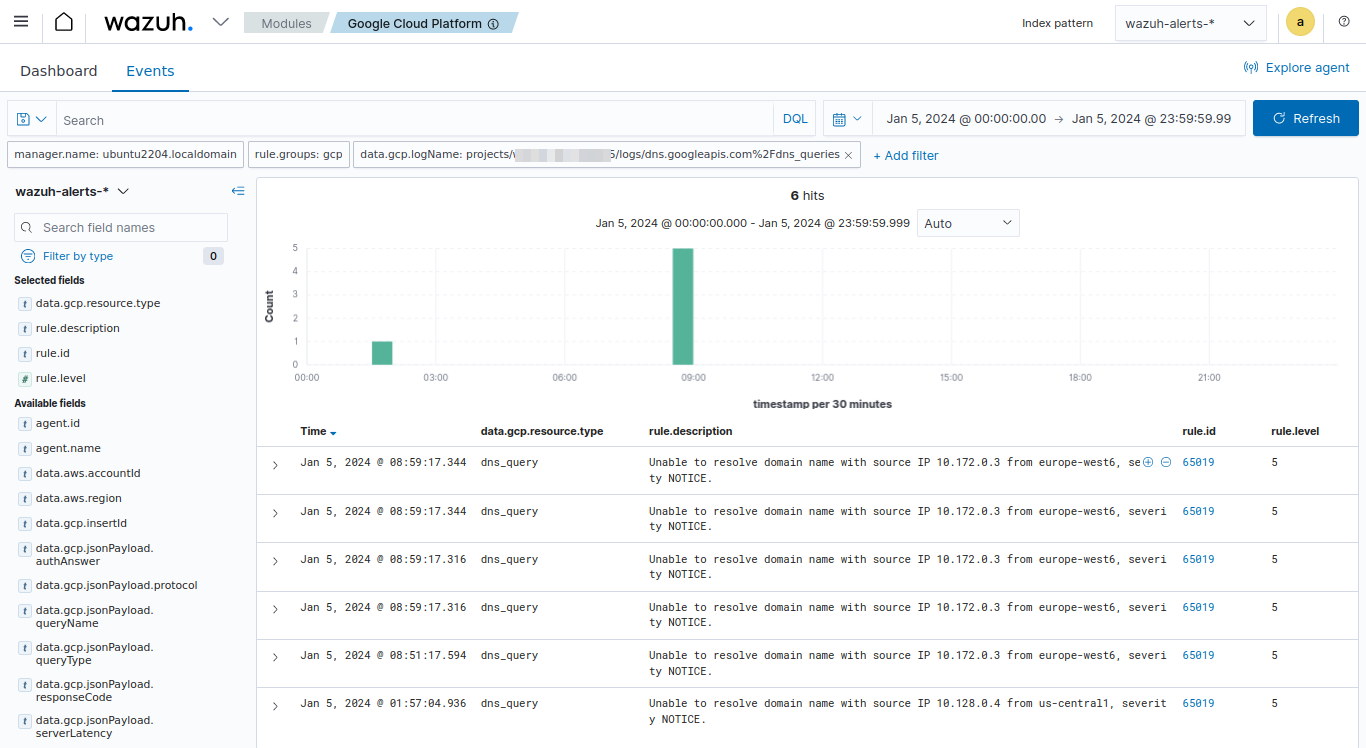This screenshot has width=1366, height=748.
Task: Open the user avatar menu
Action: click(1300, 22)
